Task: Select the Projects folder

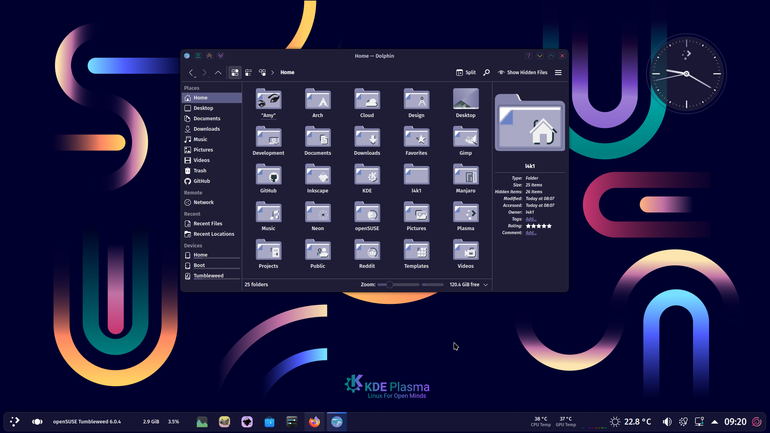Action: pyautogui.click(x=268, y=254)
